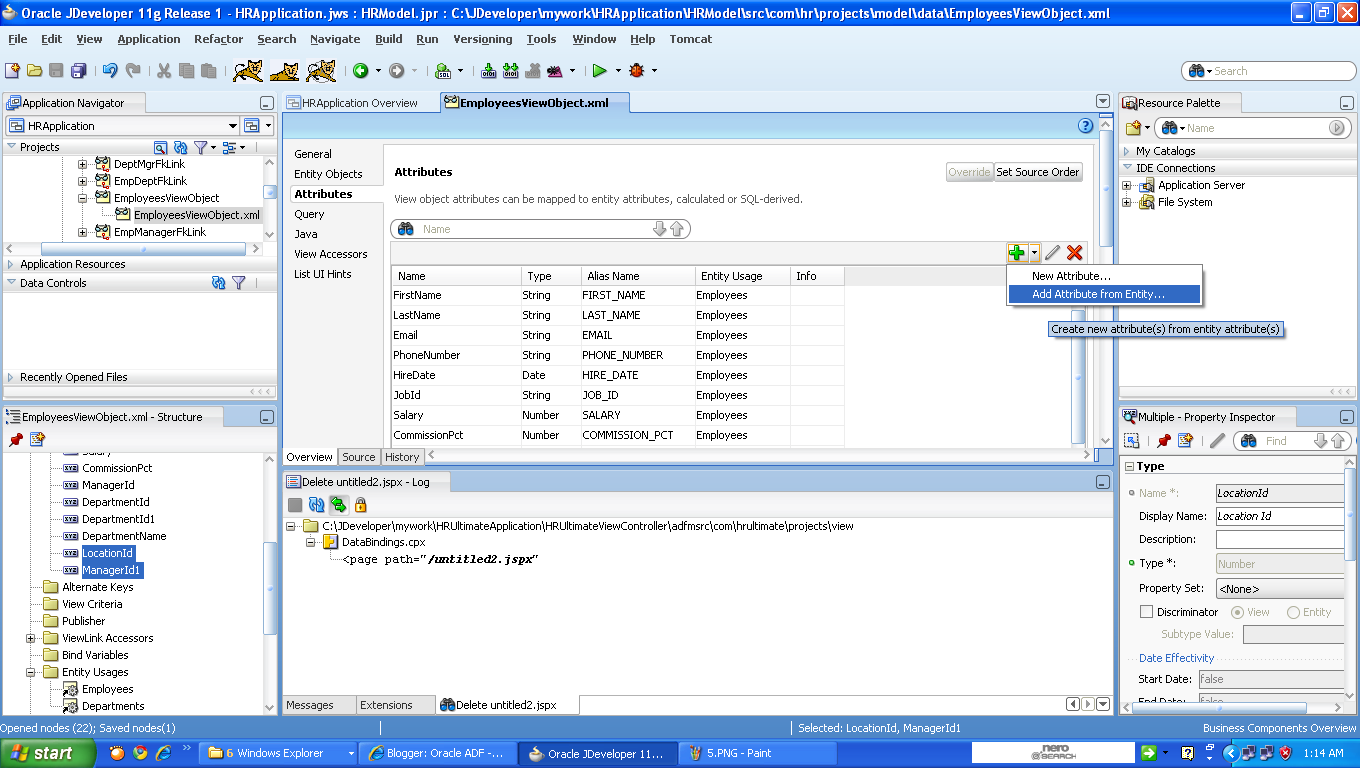Select the DepartmentName attribute in Structure tree
The height and width of the screenshot is (768, 1360).
(124, 536)
